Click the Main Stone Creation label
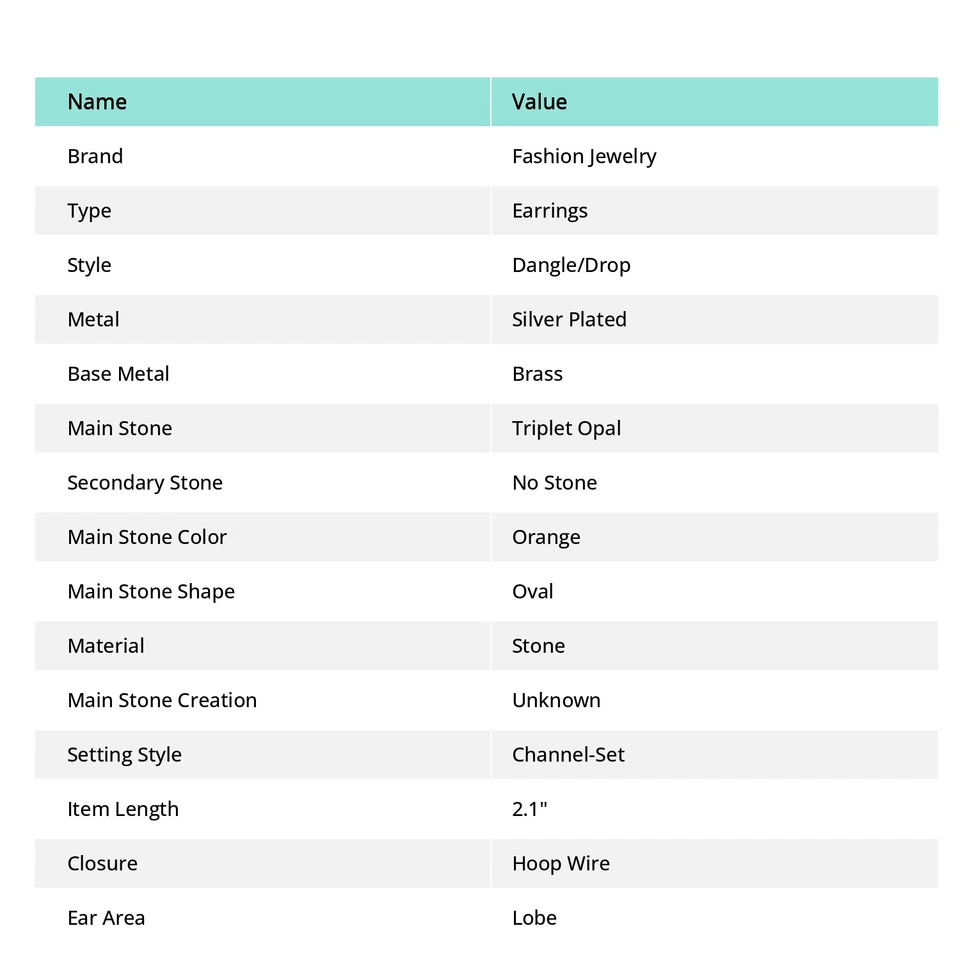The height and width of the screenshot is (960, 960). pos(162,700)
